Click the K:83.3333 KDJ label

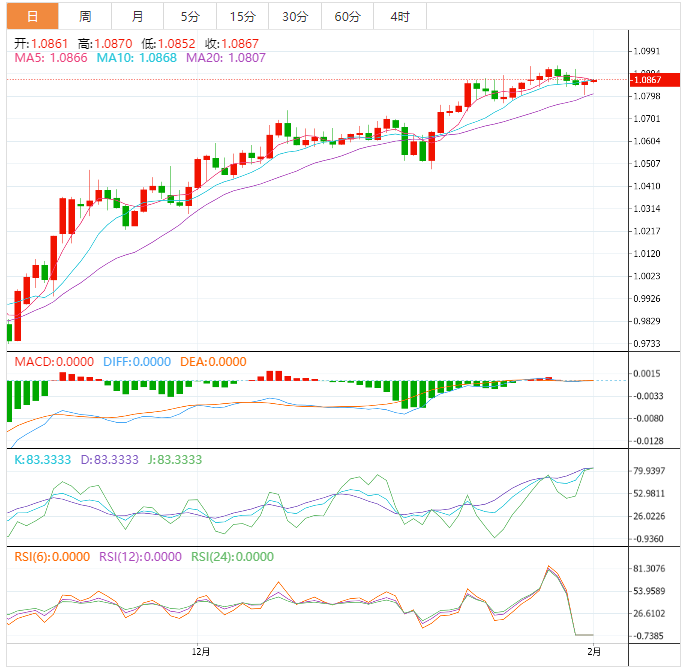click(42, 460)
